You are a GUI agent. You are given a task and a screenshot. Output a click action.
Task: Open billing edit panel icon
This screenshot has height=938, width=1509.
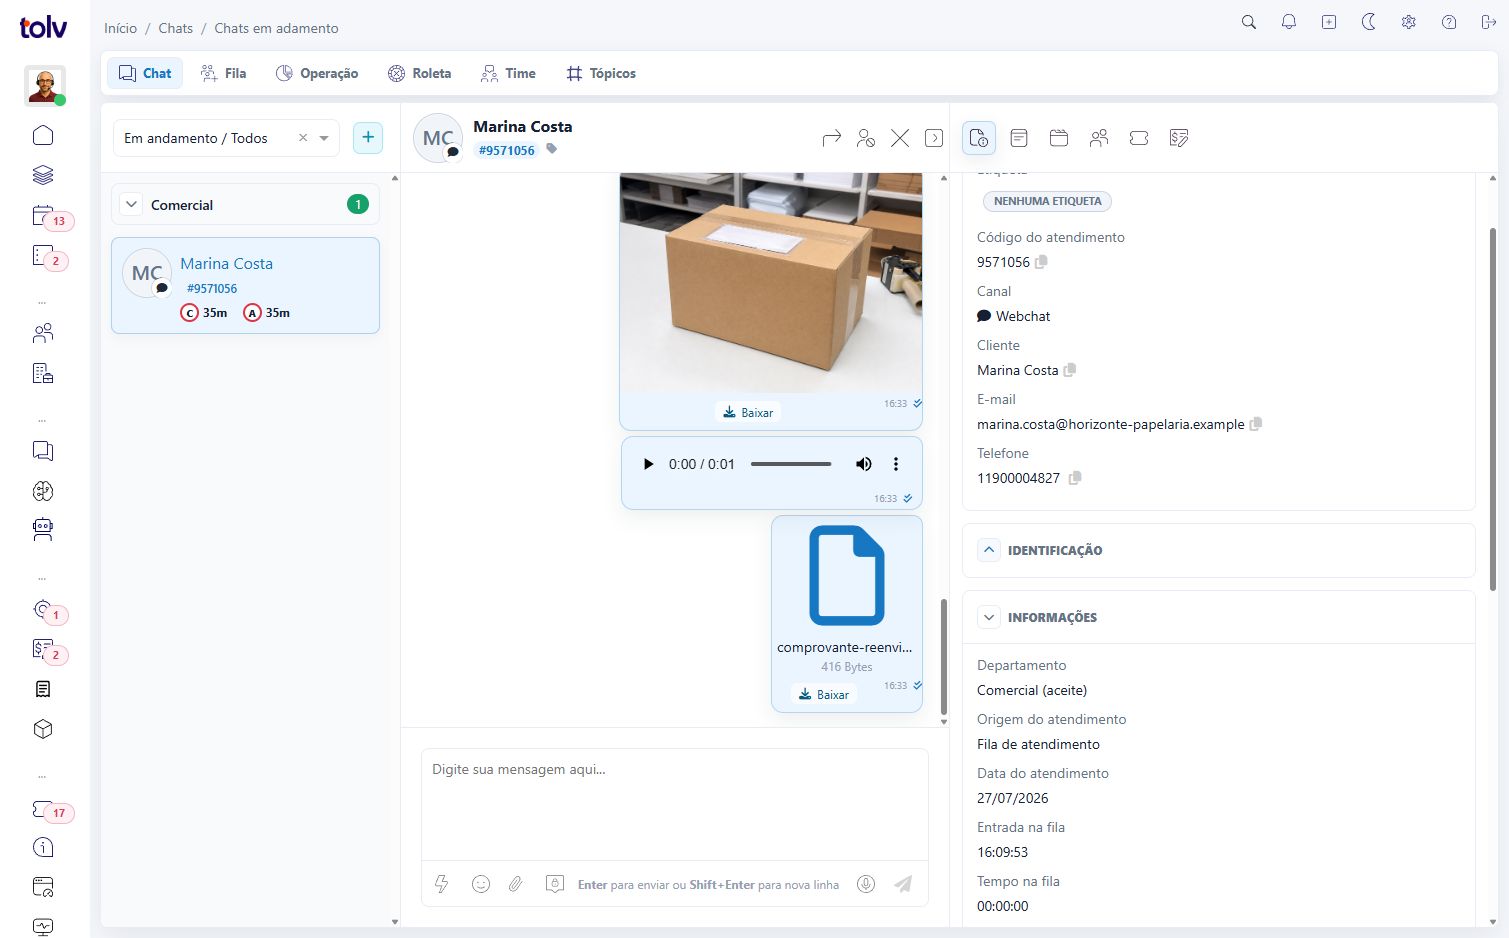tap(1179, 138)
